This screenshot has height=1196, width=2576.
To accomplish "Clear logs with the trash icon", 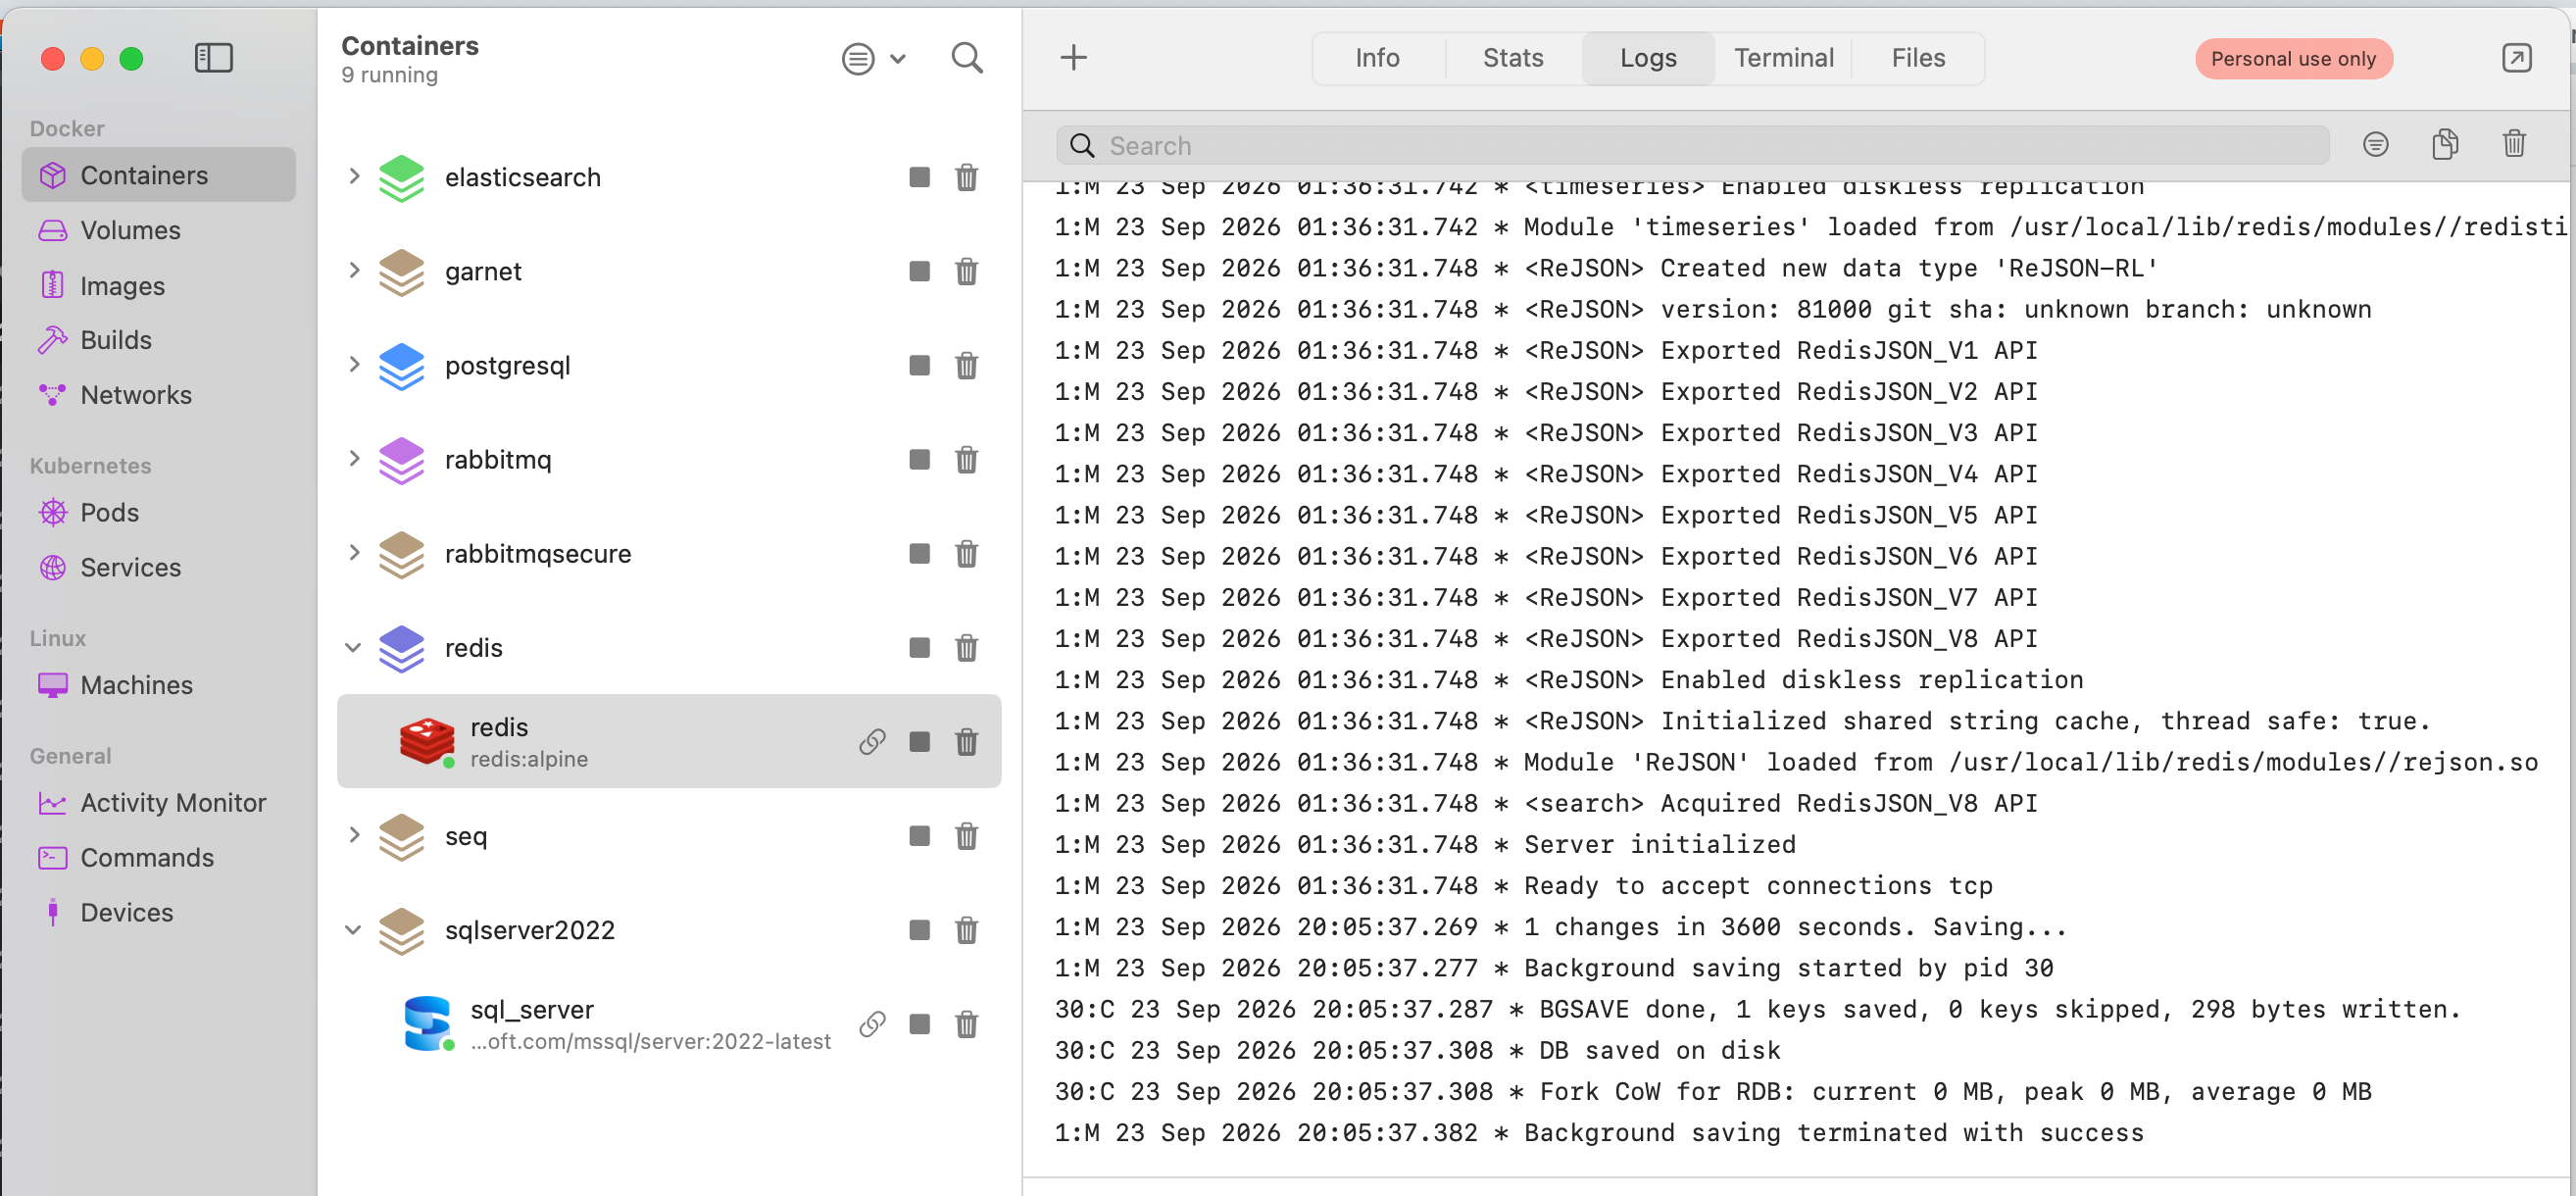I will [x=2514, y=145].
